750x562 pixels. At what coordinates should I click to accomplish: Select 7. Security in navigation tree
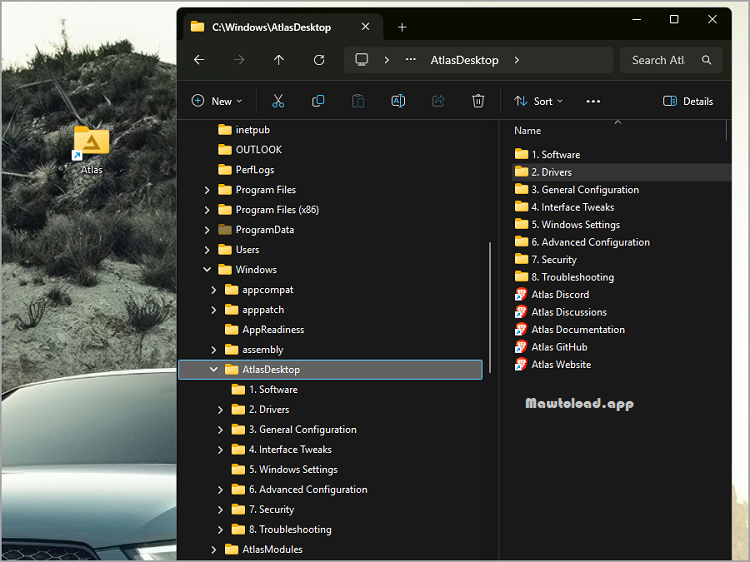pos(263,509)
